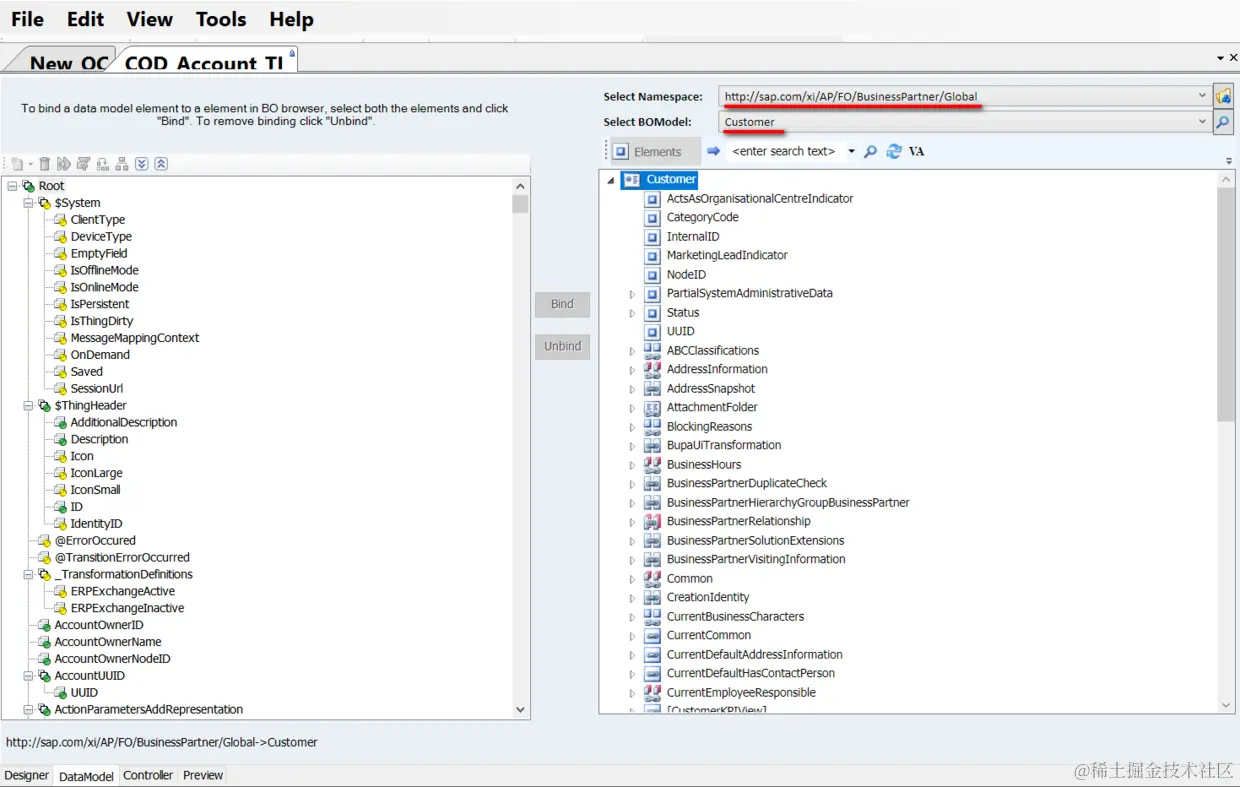Collapse the $System node
This screenshot has width=1240, height=787.
click(29, 203)
